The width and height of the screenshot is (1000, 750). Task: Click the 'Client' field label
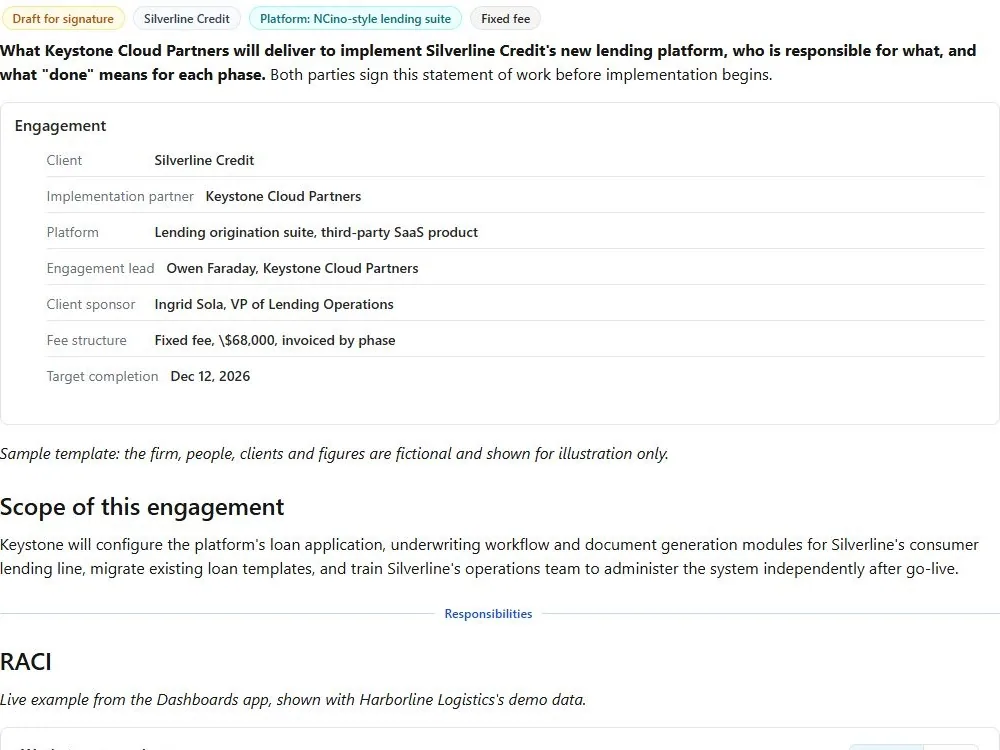64,160
